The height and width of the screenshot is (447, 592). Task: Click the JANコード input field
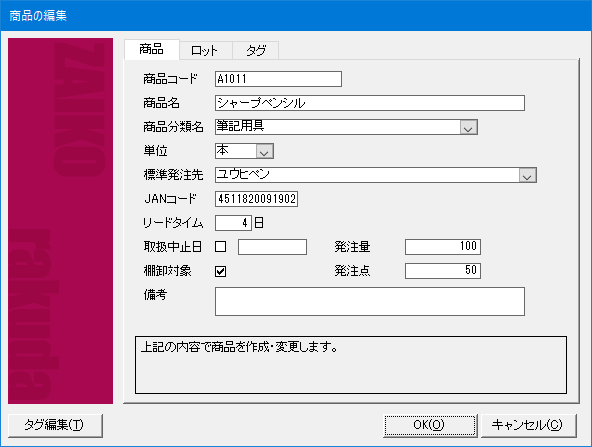tap(256, 199)
